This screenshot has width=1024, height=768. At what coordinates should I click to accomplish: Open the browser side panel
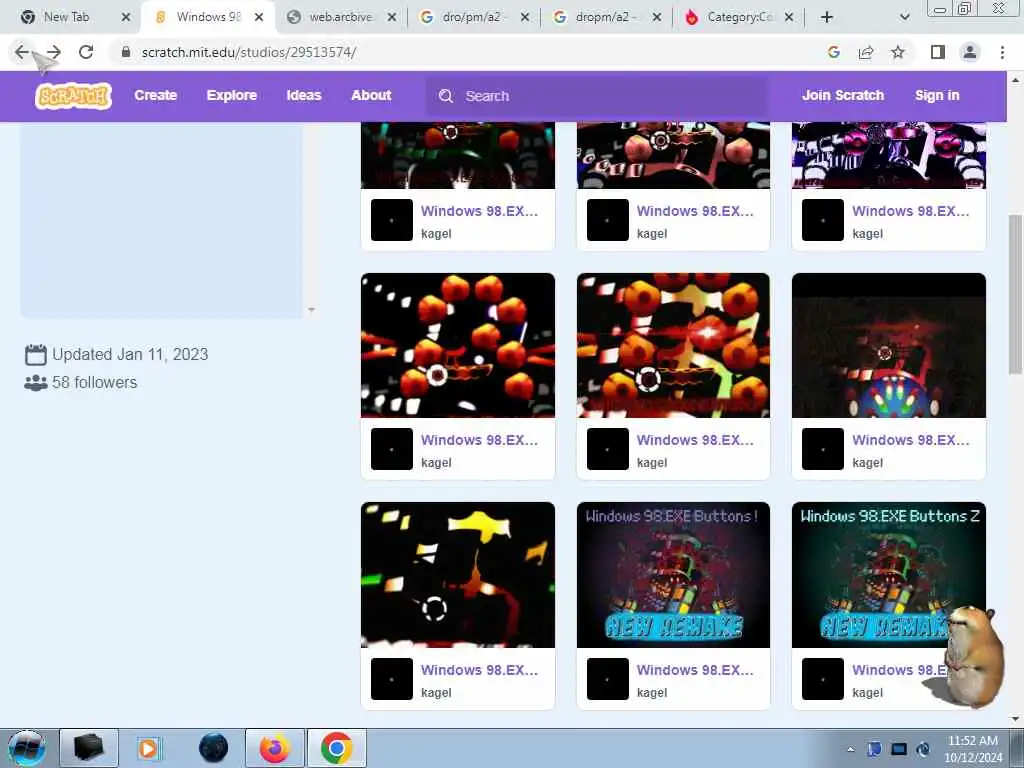[x=938, y=52]
